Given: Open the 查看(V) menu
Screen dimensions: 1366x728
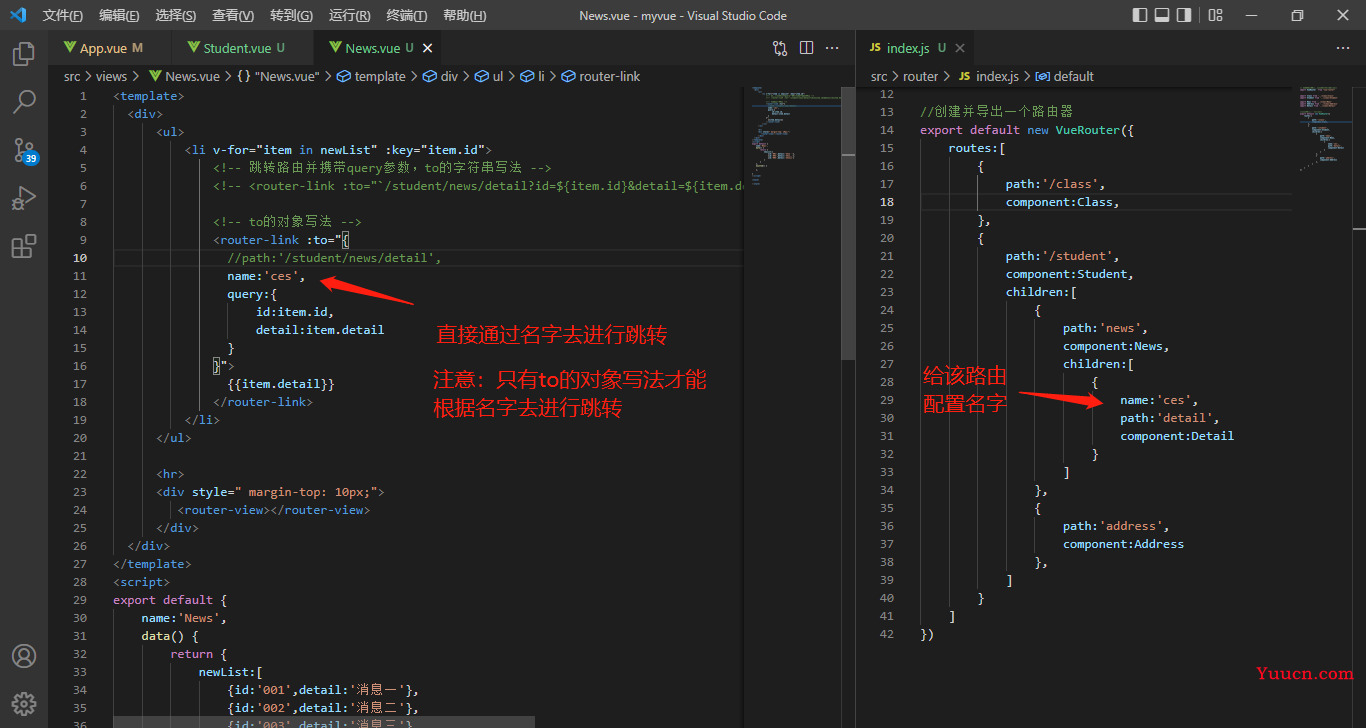Looking at the screenshot, I should click(x=233, y=15).
